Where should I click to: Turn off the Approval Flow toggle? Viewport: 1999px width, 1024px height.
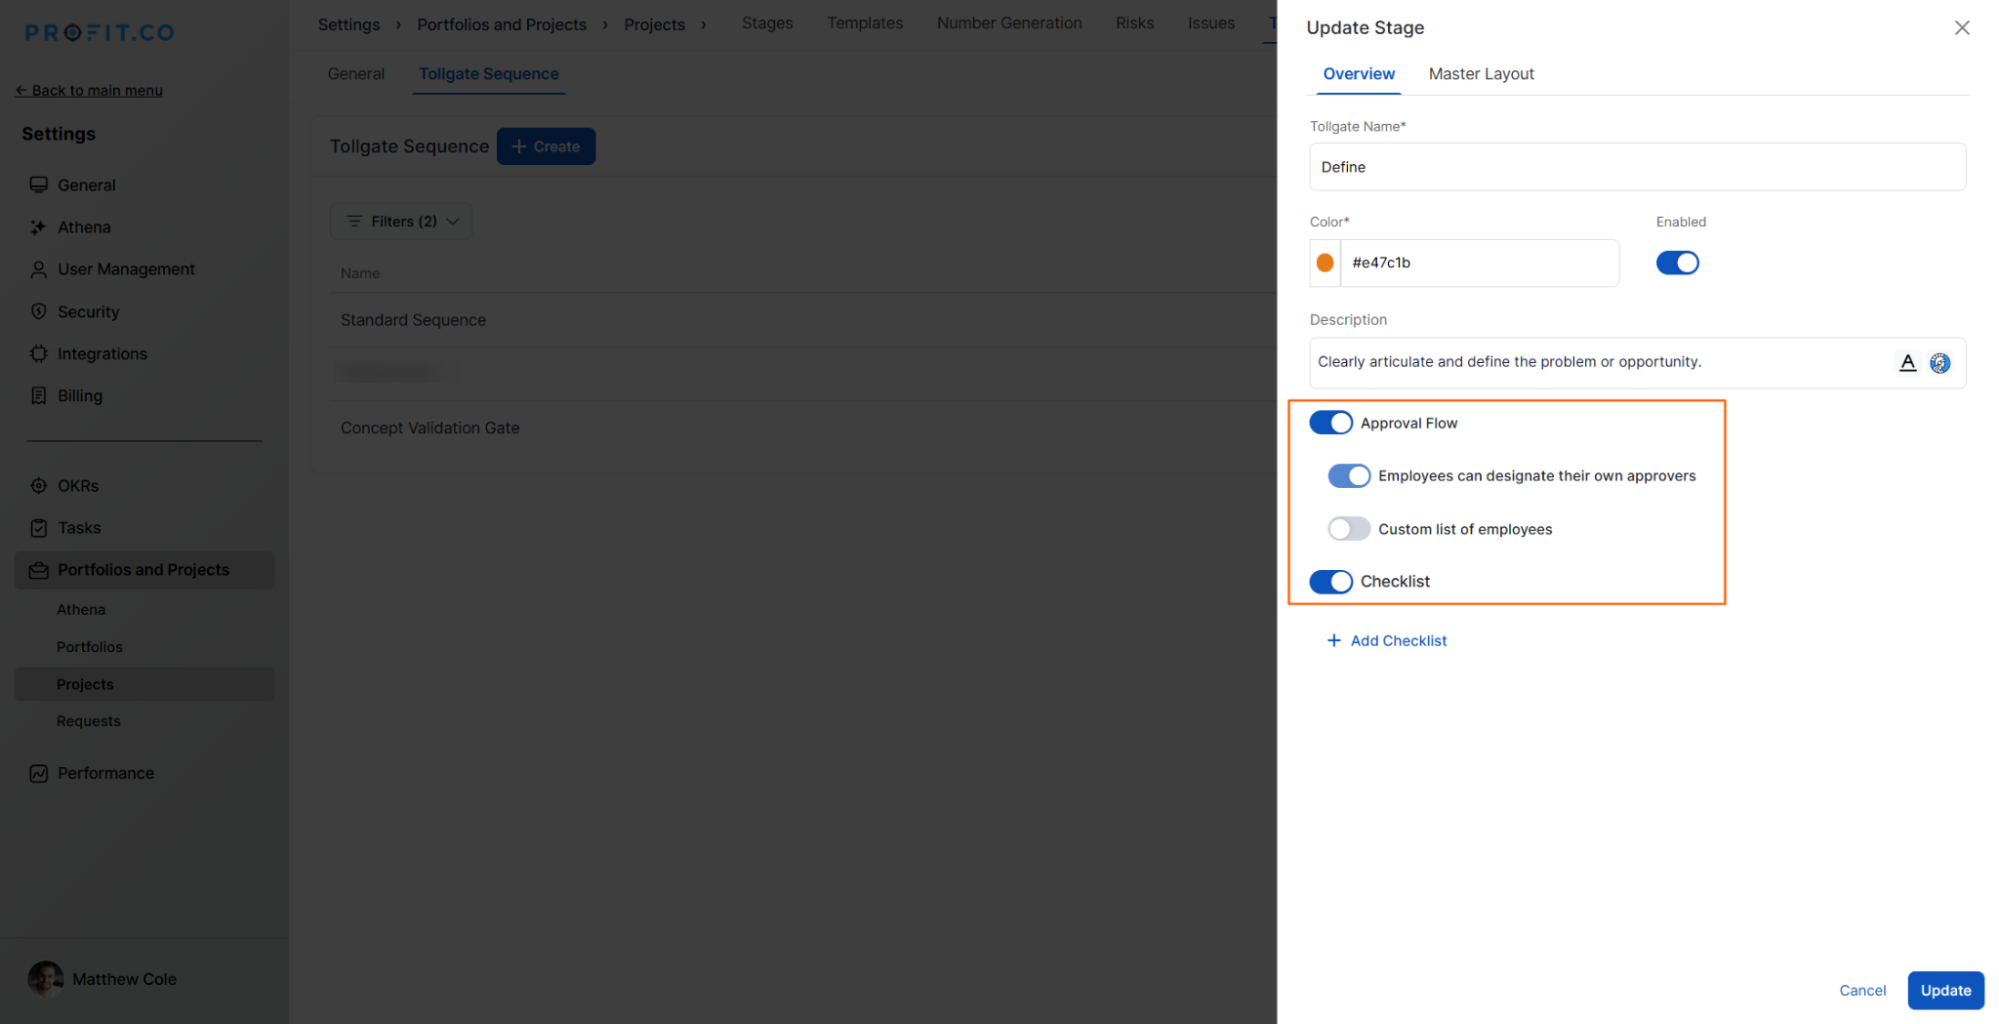pos(1330,423)
